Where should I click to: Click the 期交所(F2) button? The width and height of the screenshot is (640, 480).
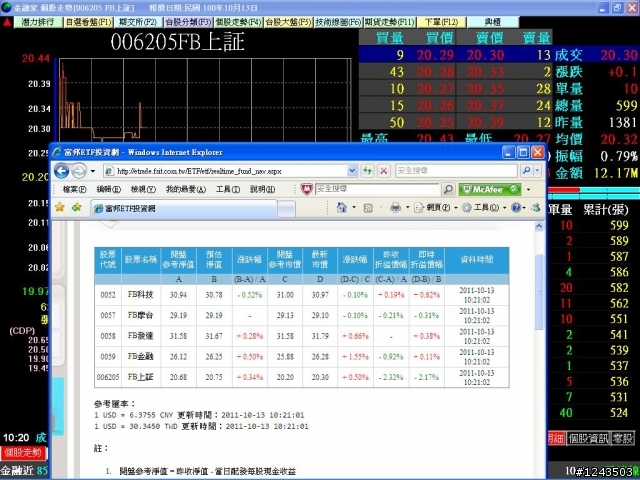click(138, 22)
